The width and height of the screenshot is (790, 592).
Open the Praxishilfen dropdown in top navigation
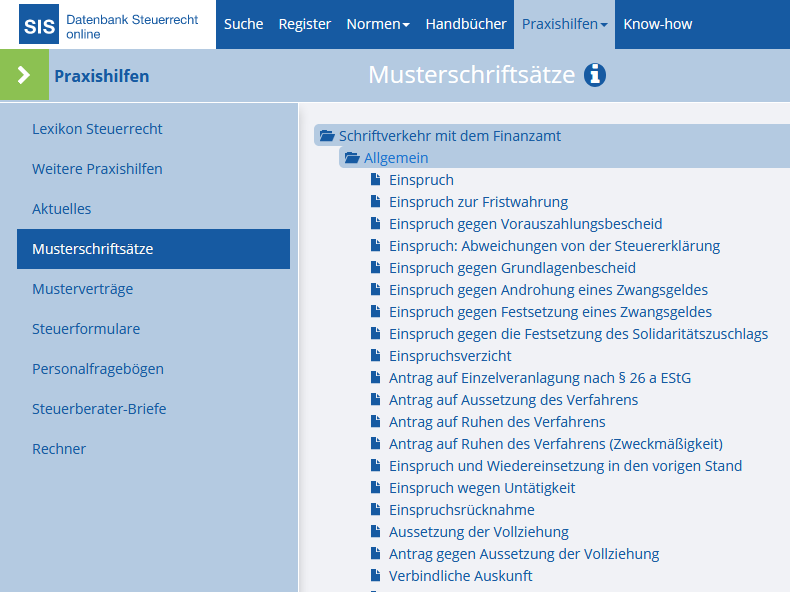coord(564,24)
